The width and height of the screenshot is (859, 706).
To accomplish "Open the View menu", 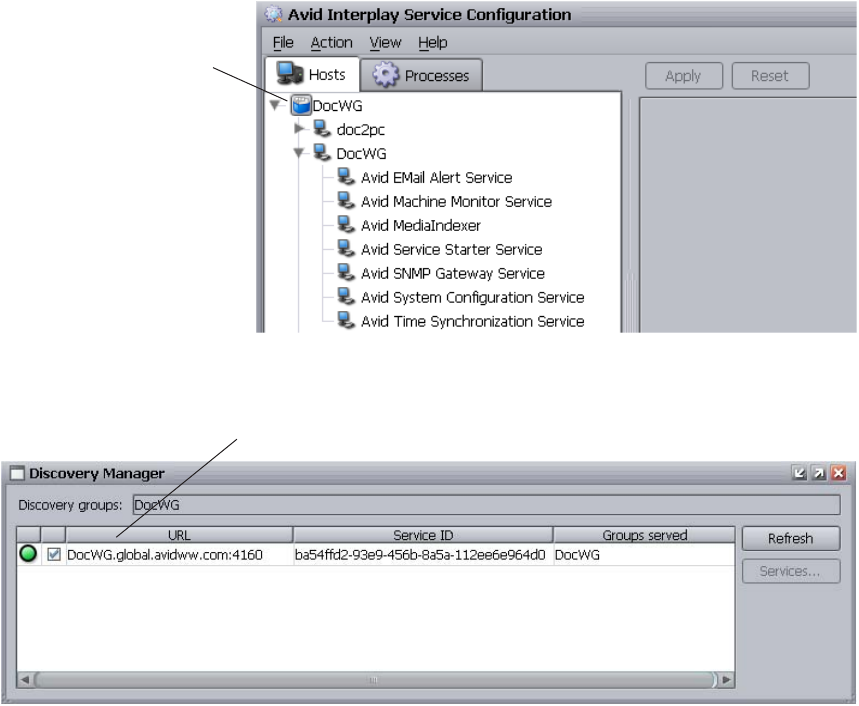I will (385, 43).
